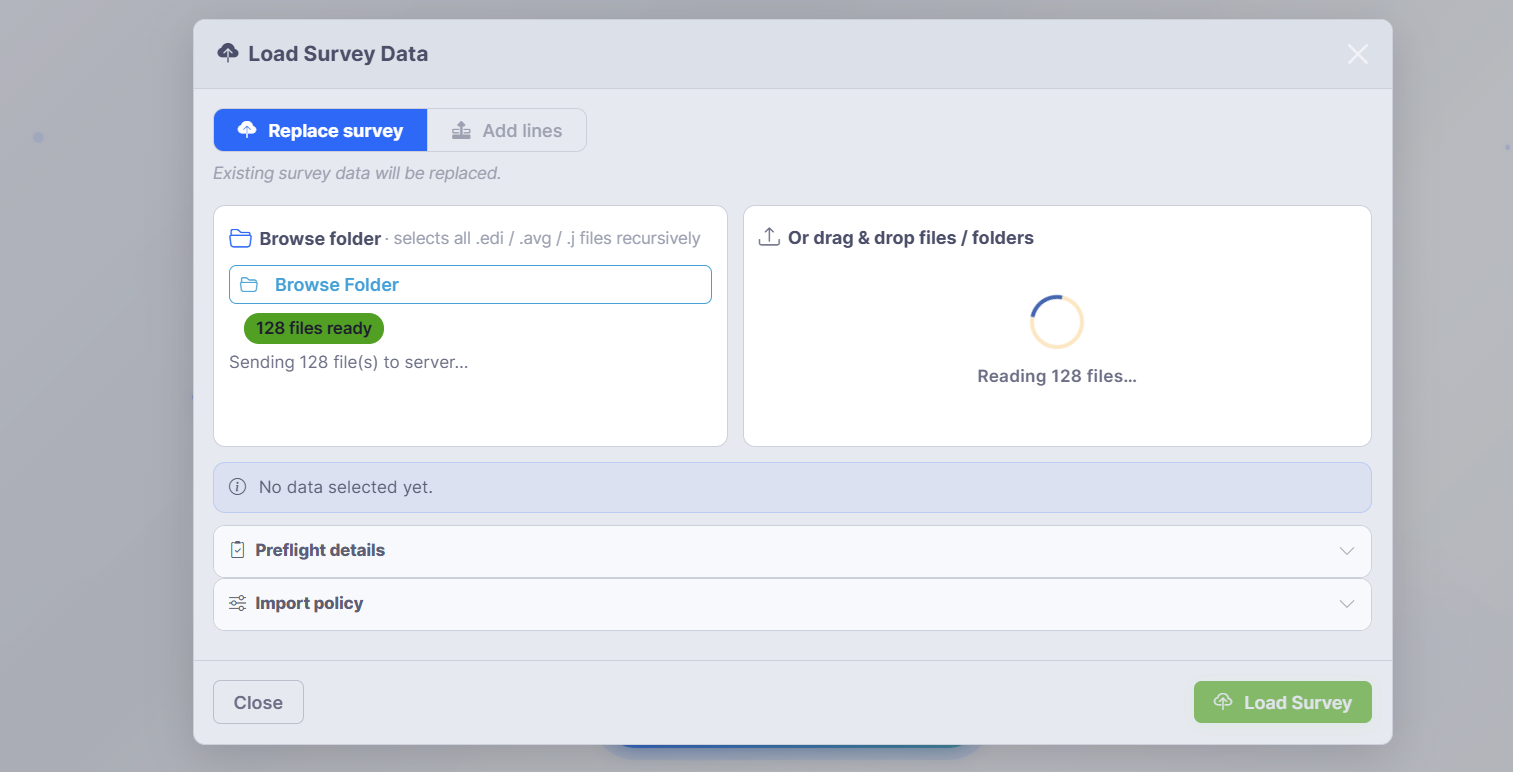1513x772 pixels.
Task: Click the cloud icon in Replace survey tab
Action: pyautogui.click(x=247, y=130)
